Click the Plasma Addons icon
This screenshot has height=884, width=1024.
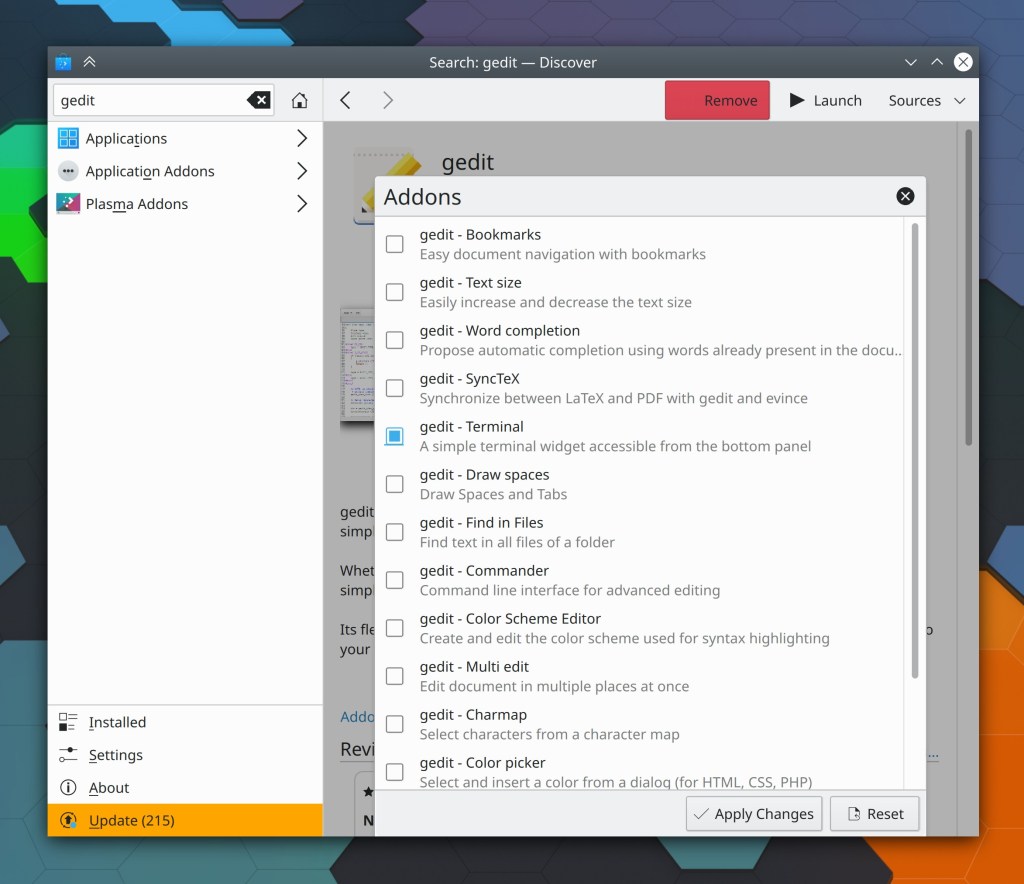68,204
